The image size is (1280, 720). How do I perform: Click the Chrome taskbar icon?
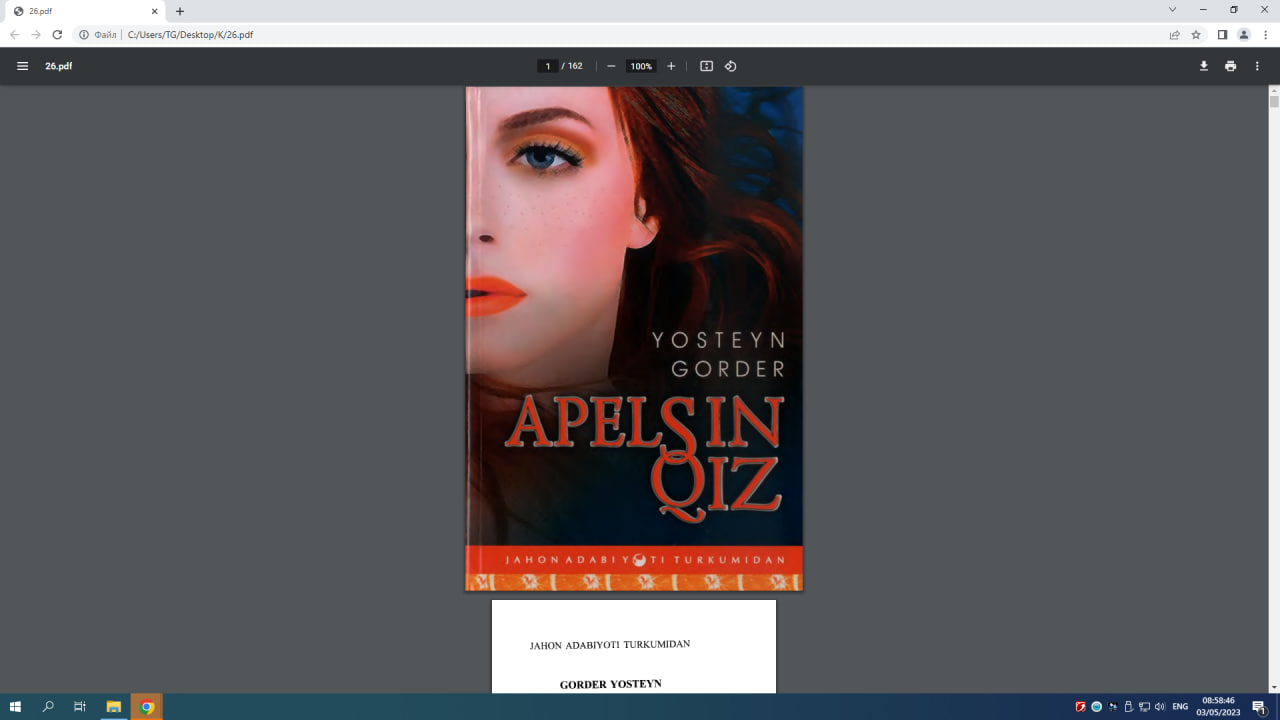click(147, 707)
